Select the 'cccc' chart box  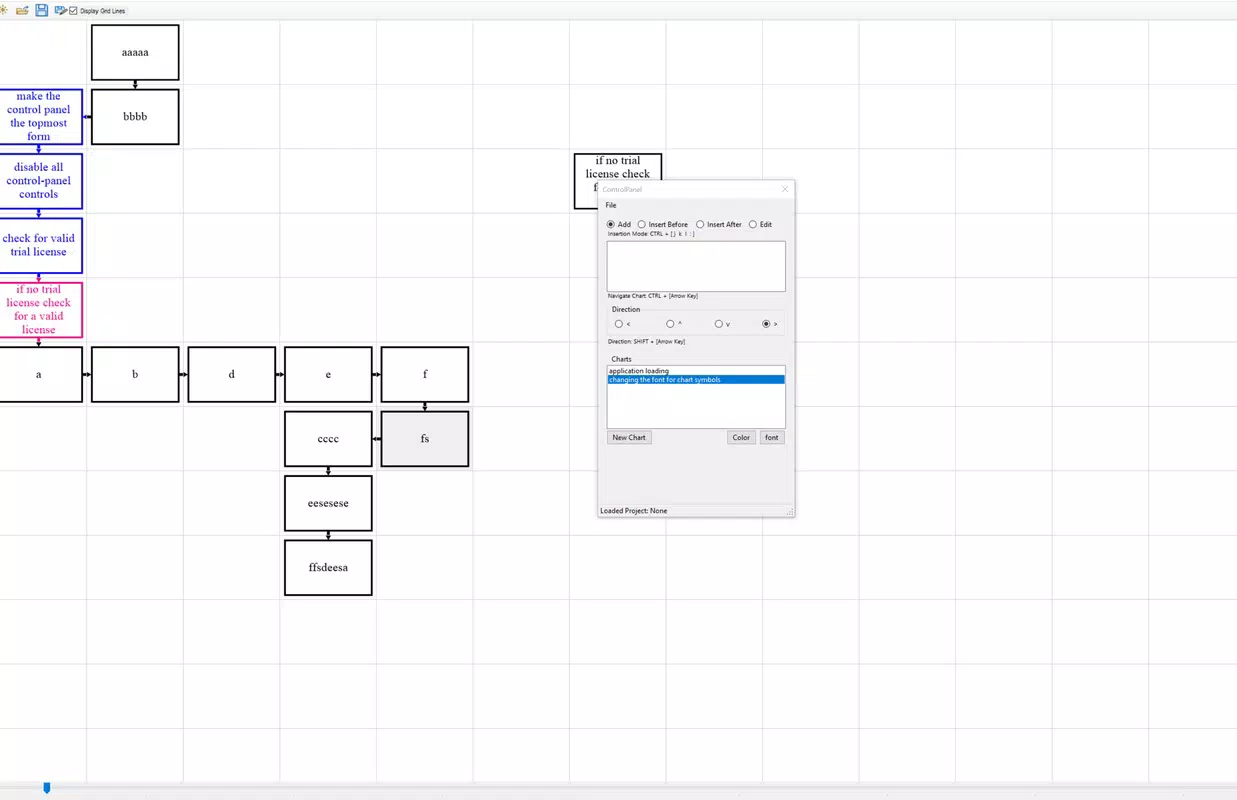328,438
